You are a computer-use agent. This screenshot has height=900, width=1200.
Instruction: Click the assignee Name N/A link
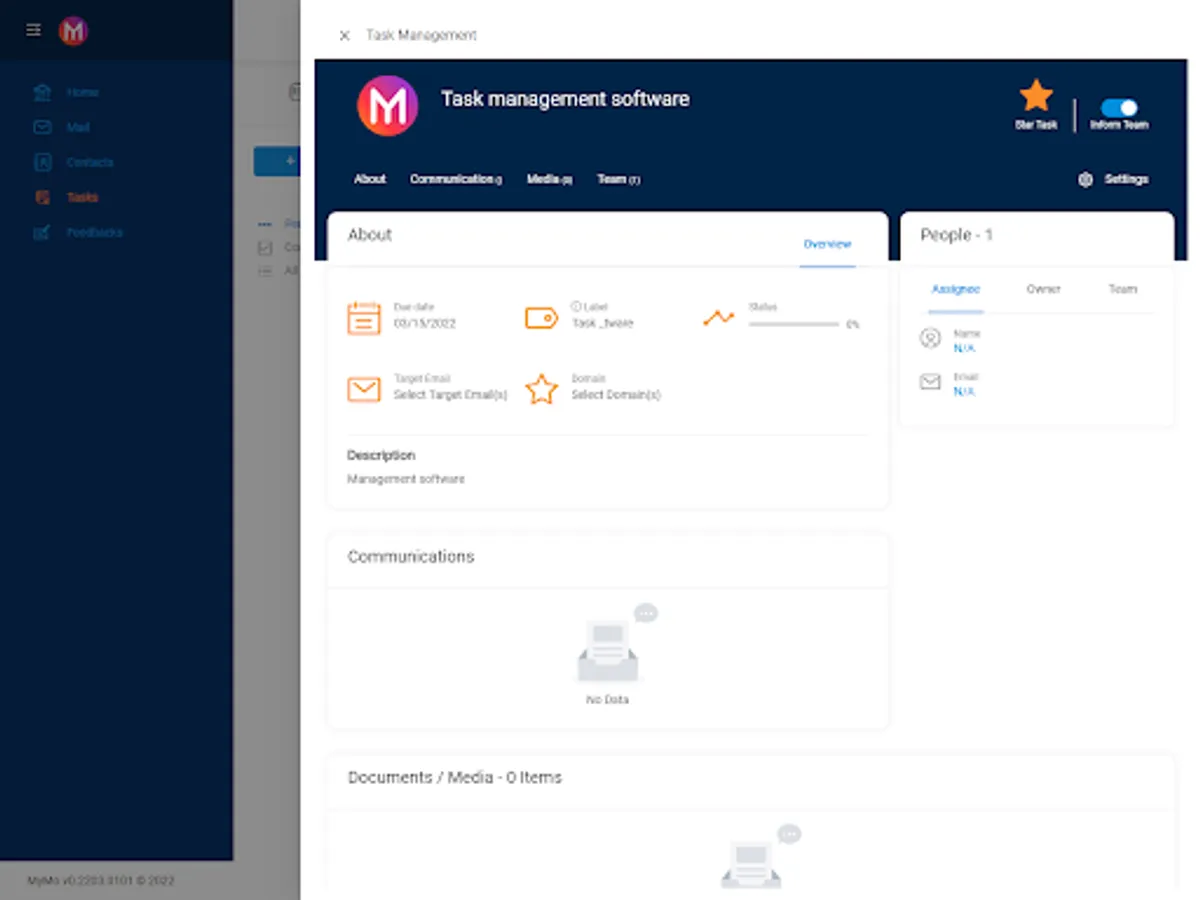point(964,349)
